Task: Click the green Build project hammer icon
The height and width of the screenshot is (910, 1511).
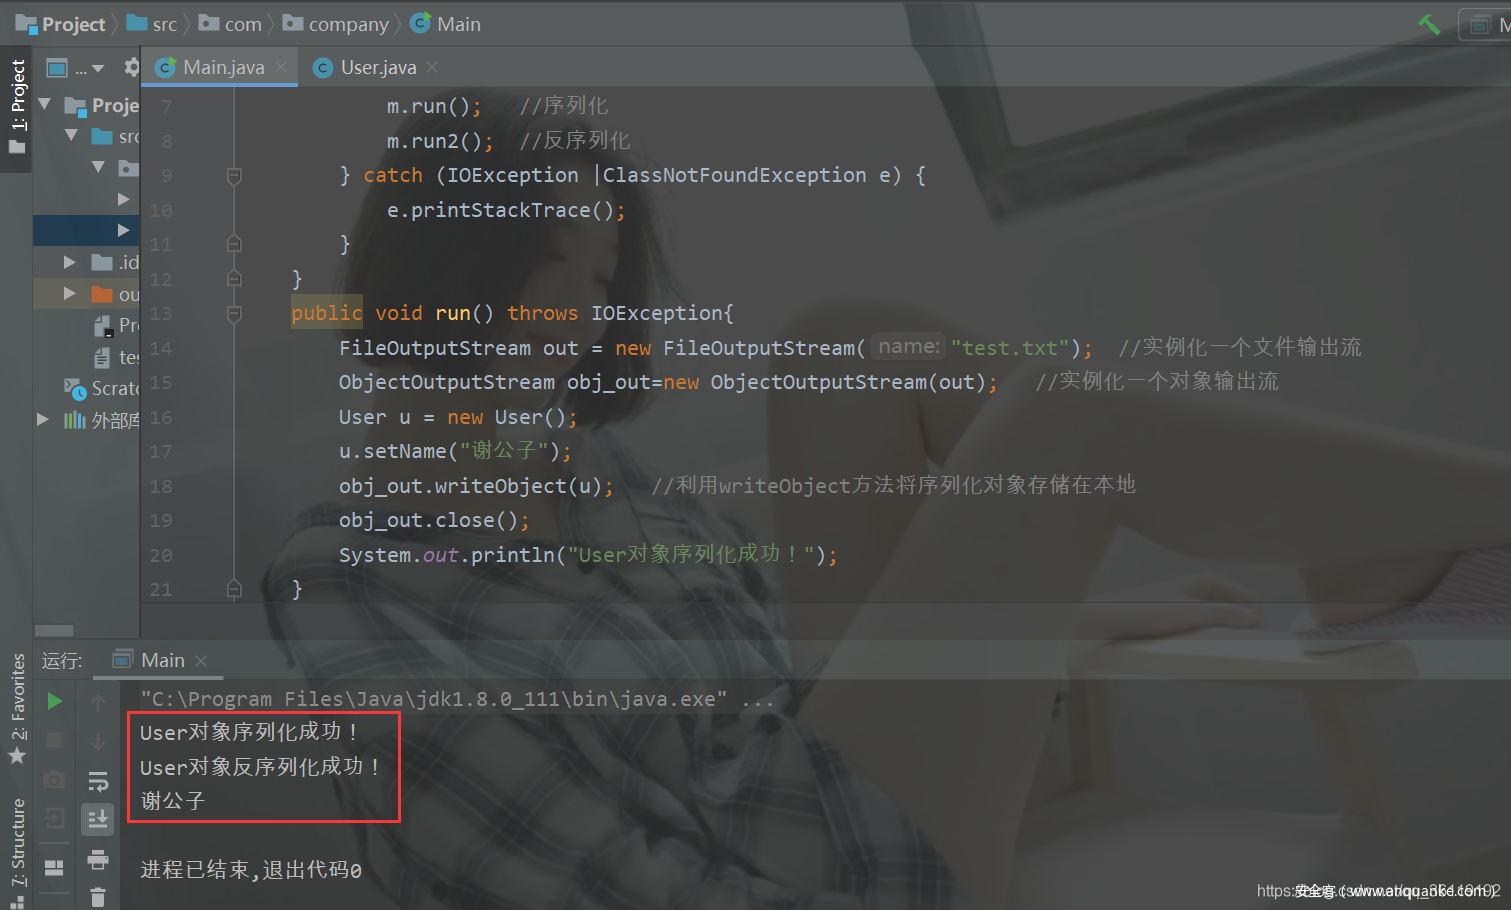Action: pyautogui.click(x=1429, y=25)
